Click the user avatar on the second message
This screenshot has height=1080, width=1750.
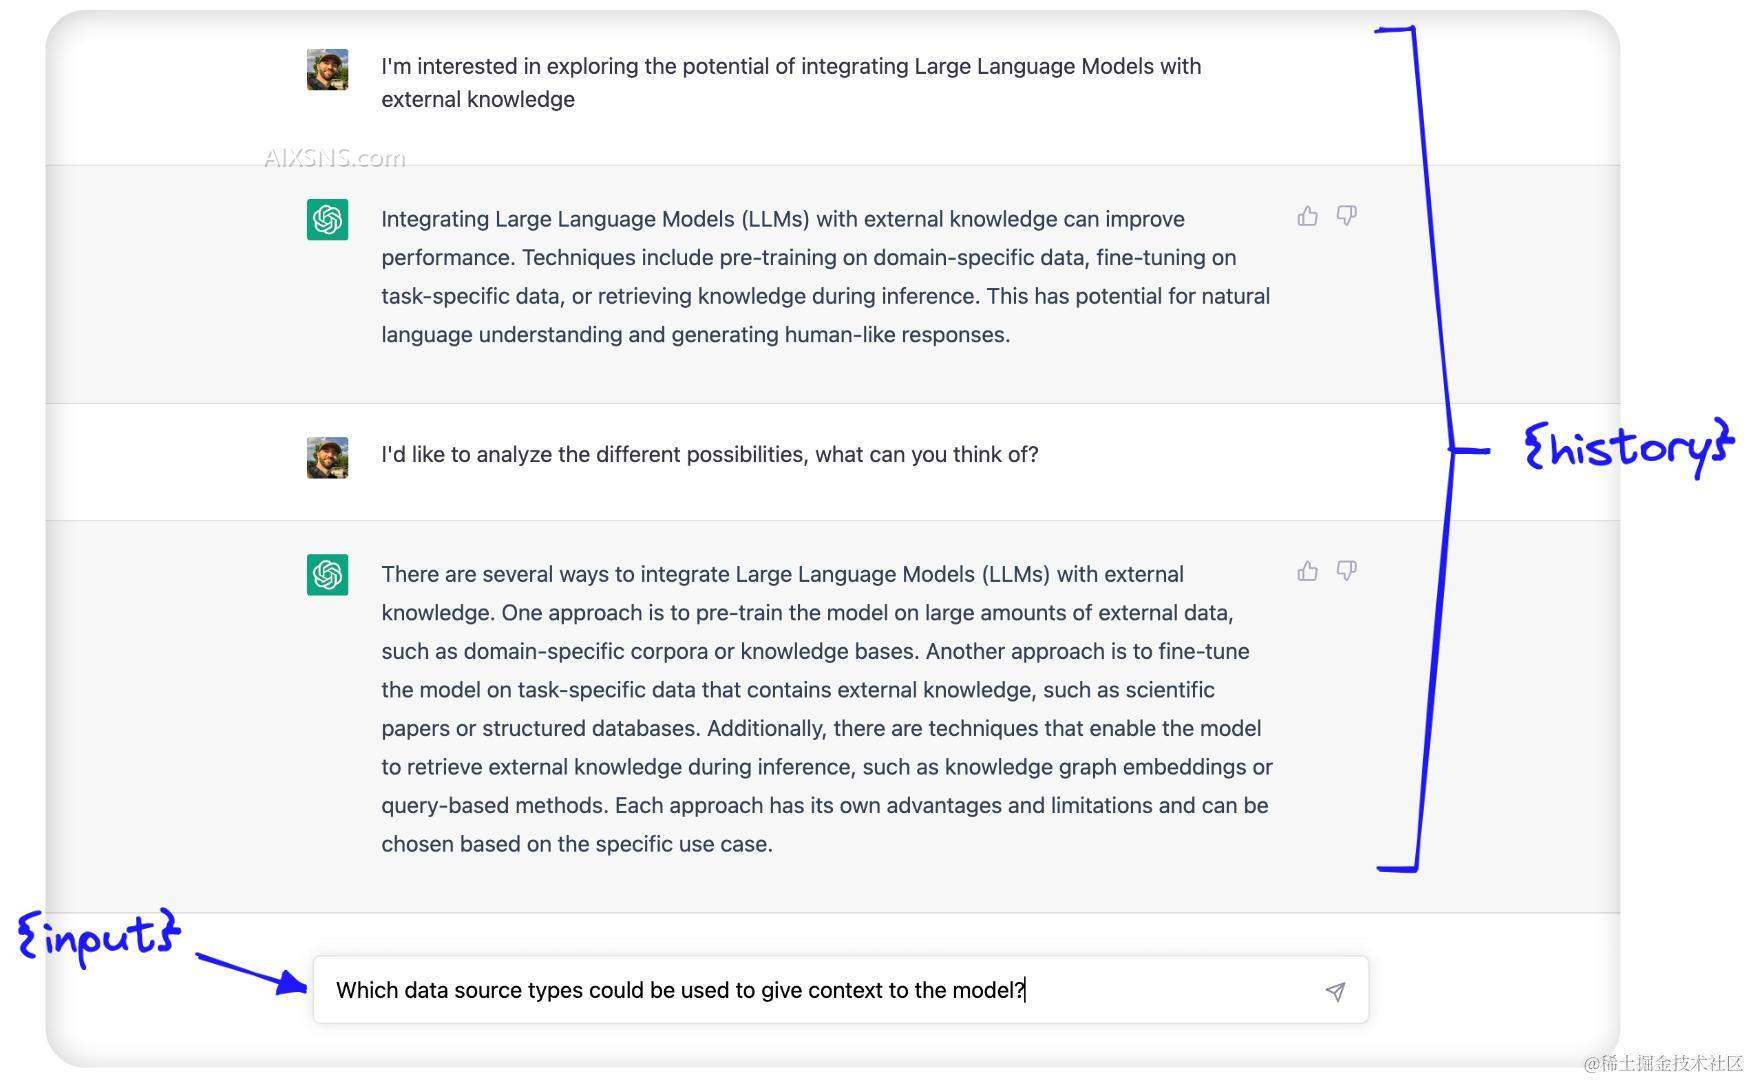click(x=327, y=458)
